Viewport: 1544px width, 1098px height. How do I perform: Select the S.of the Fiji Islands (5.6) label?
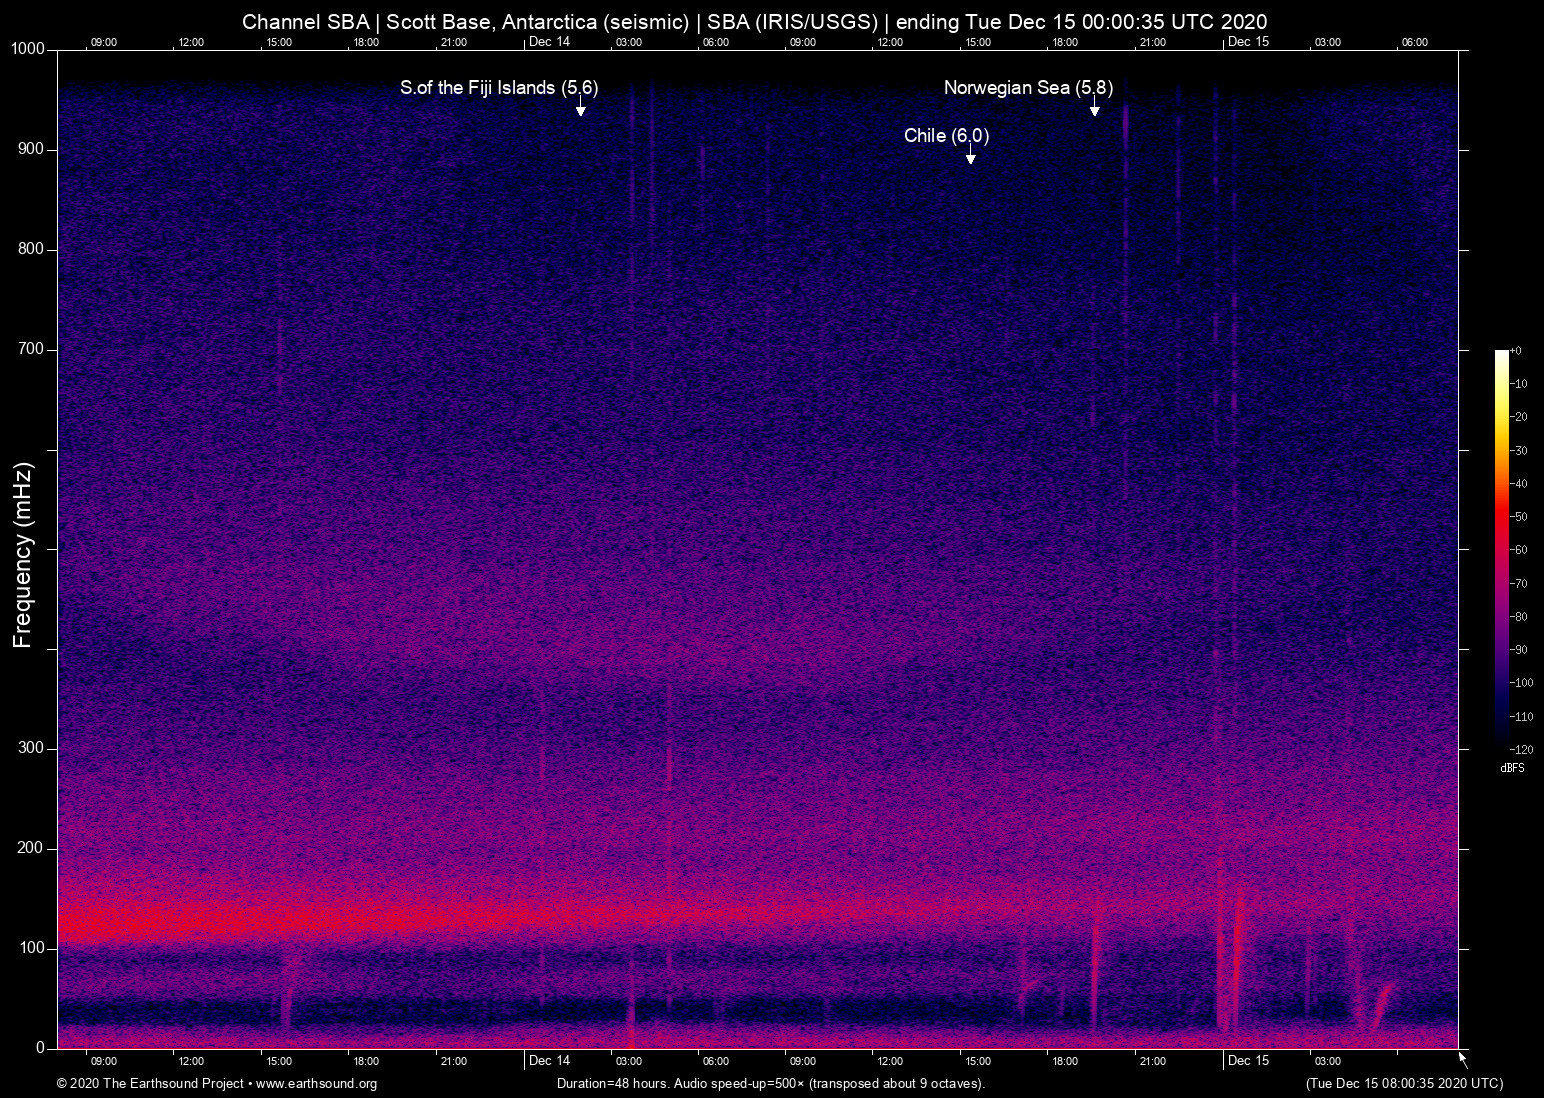pyautogui.click(x=499, y=88)
